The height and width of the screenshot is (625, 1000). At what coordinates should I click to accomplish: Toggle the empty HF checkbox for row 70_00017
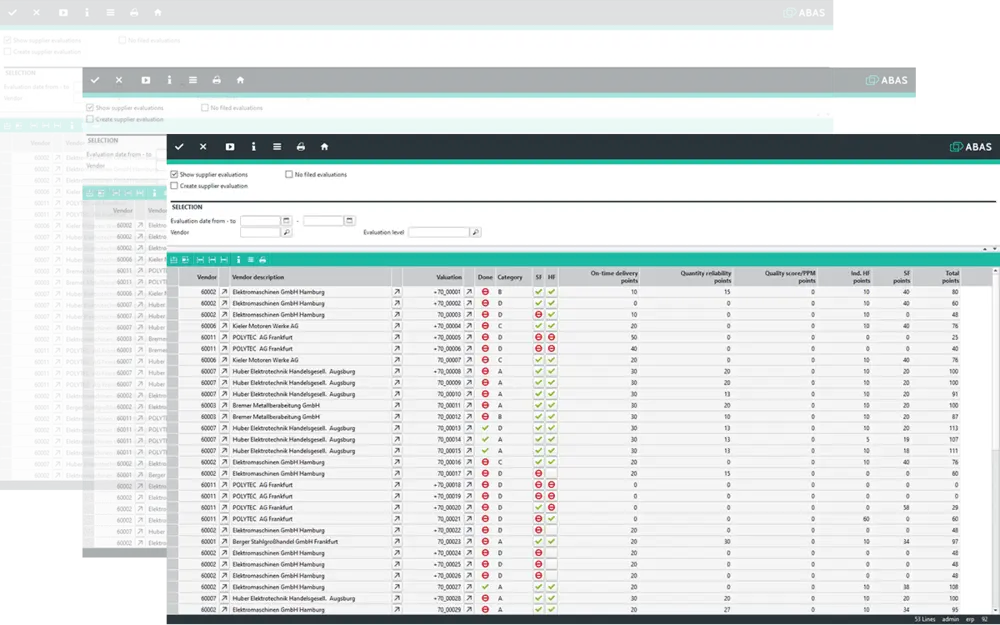[551, 474]
